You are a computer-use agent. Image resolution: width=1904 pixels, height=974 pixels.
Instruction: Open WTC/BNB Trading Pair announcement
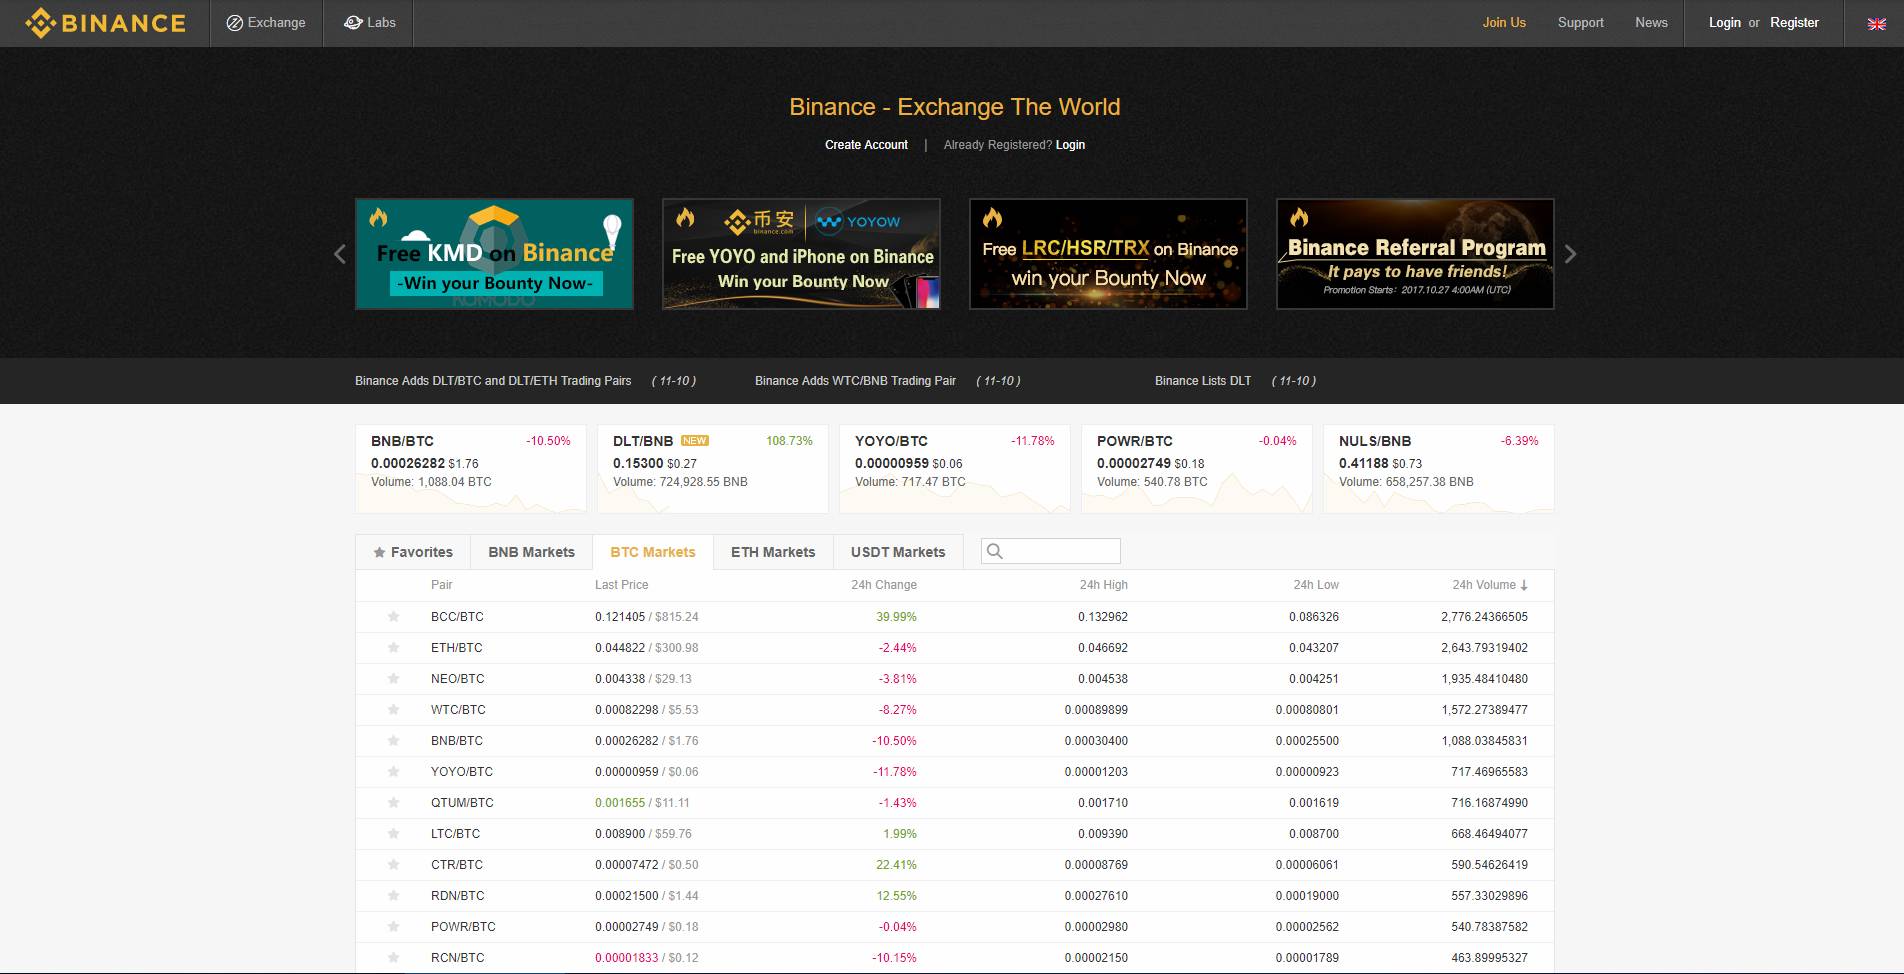tap(855, 381)
